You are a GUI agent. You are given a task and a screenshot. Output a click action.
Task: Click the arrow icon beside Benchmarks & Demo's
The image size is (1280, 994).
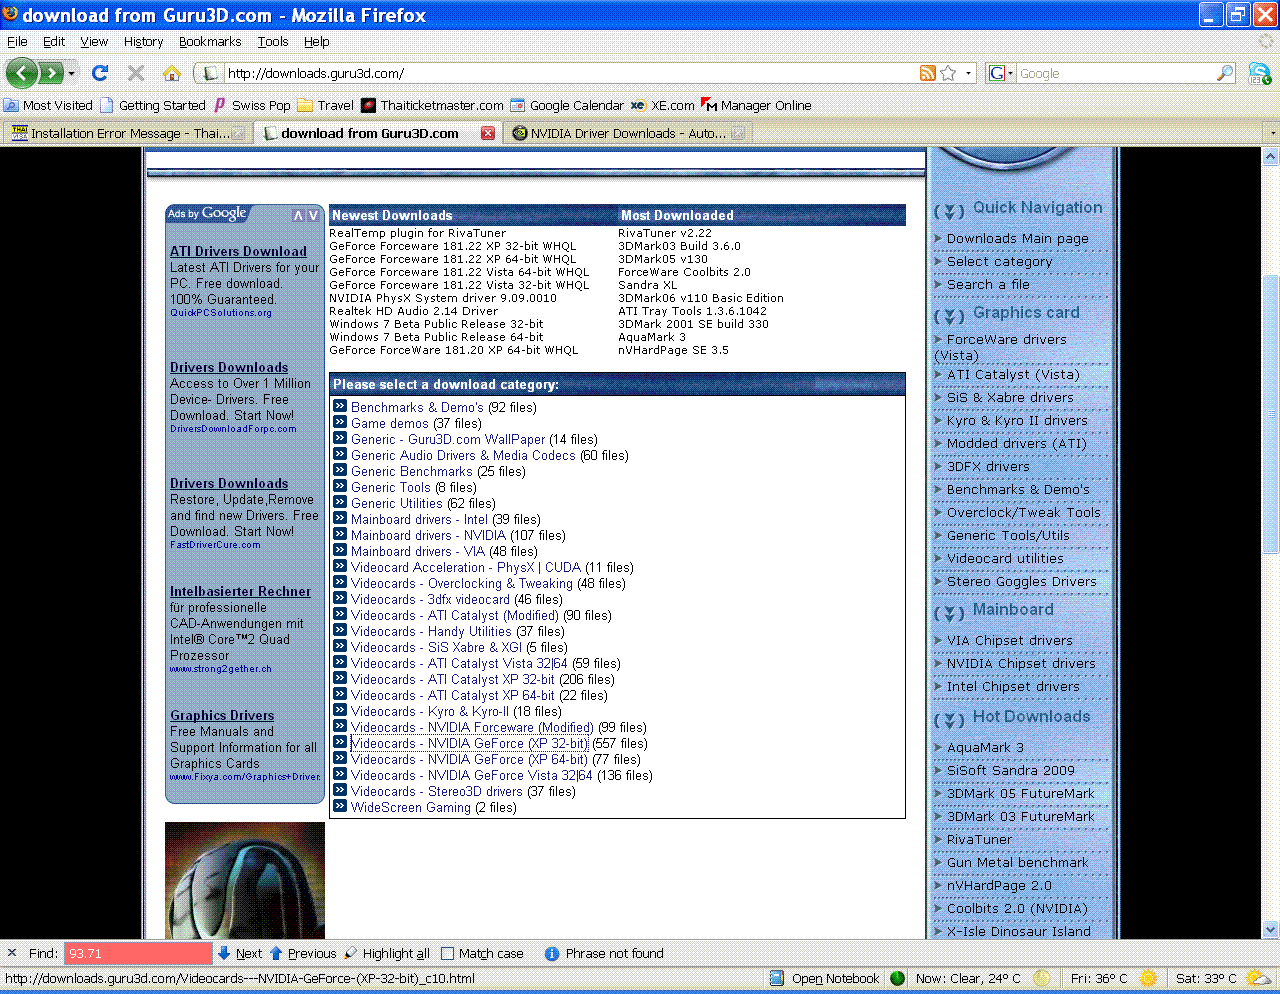click(340, 407)
